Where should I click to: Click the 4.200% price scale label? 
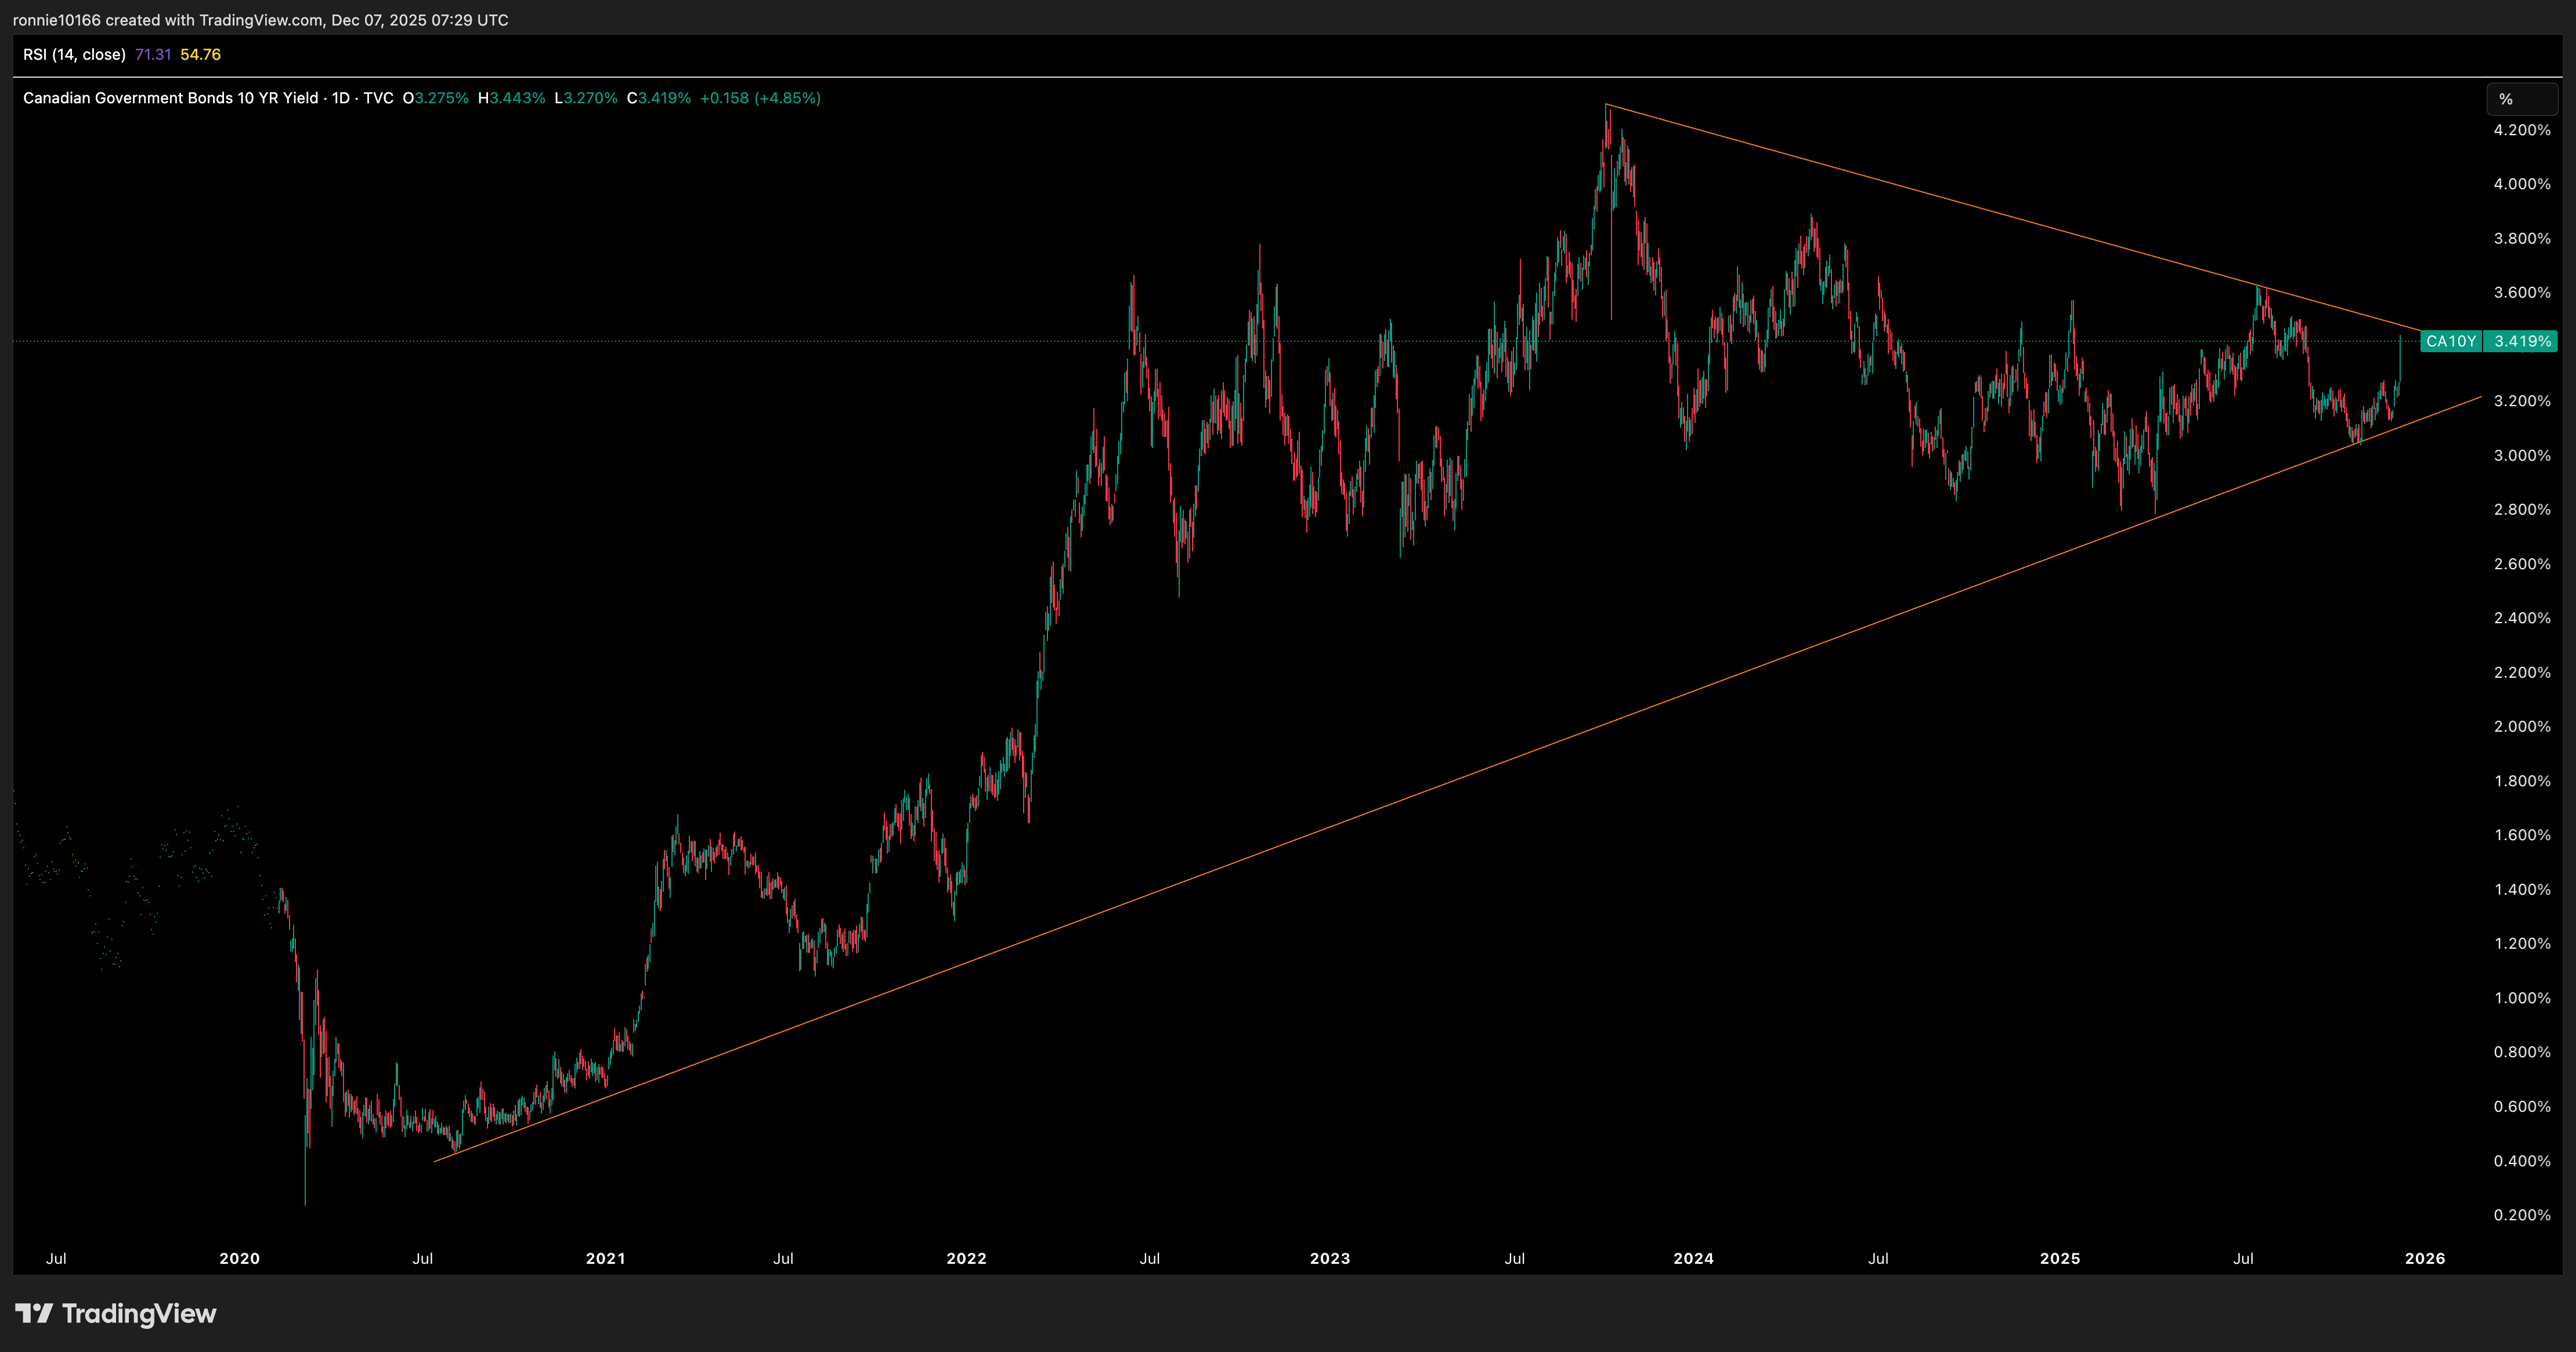click(x=2521, y=130)
